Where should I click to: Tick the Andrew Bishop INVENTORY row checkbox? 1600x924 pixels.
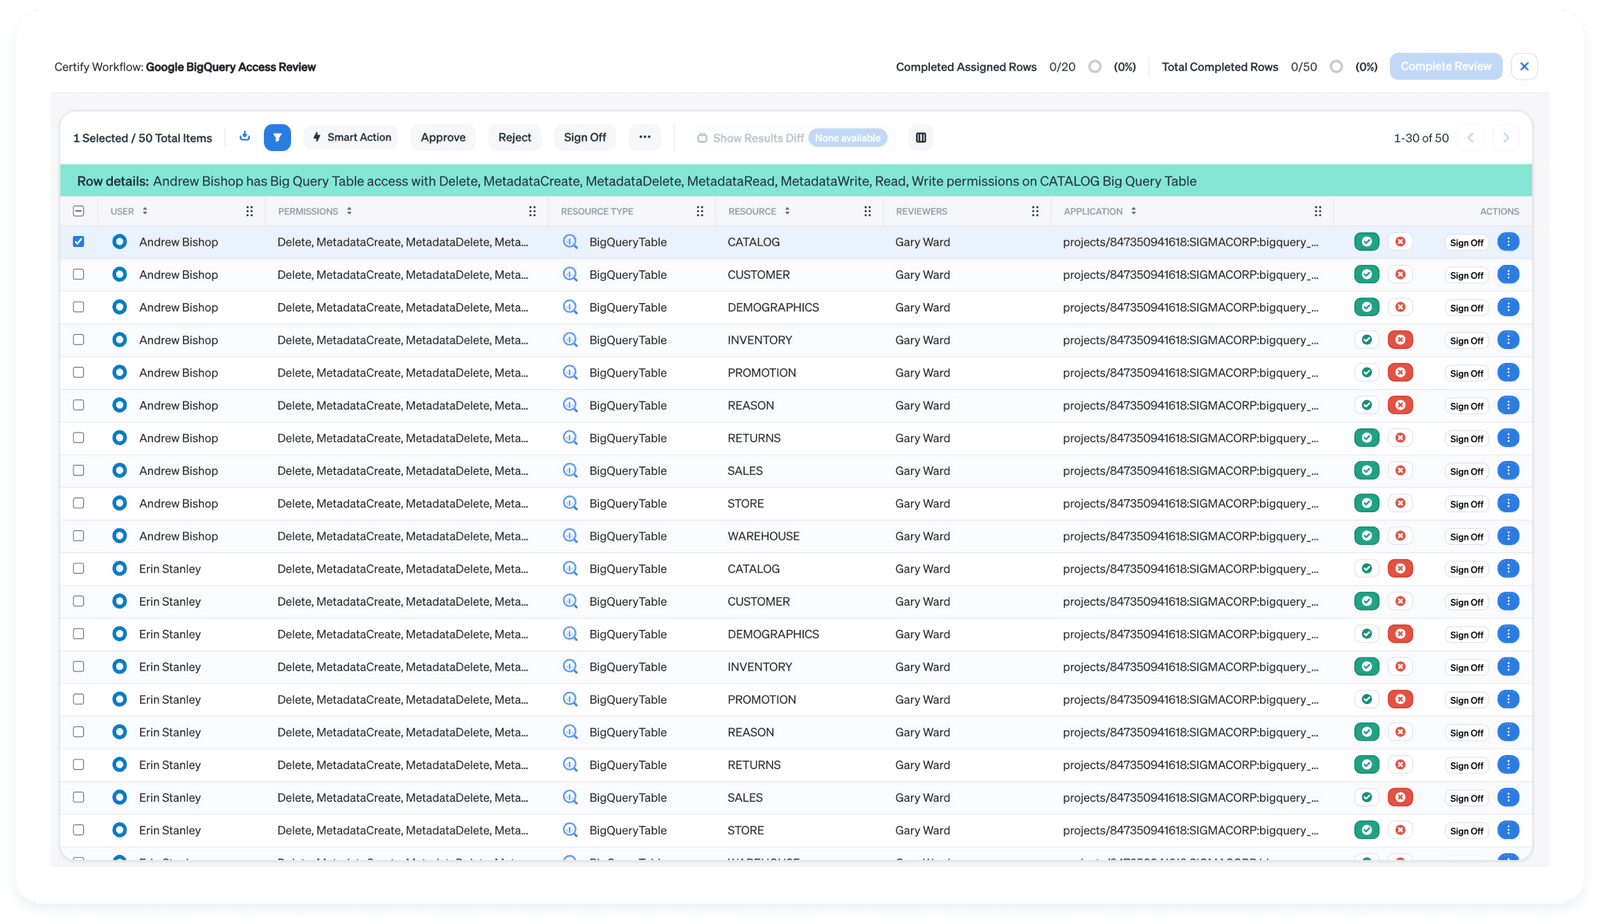tap(79, 340)
